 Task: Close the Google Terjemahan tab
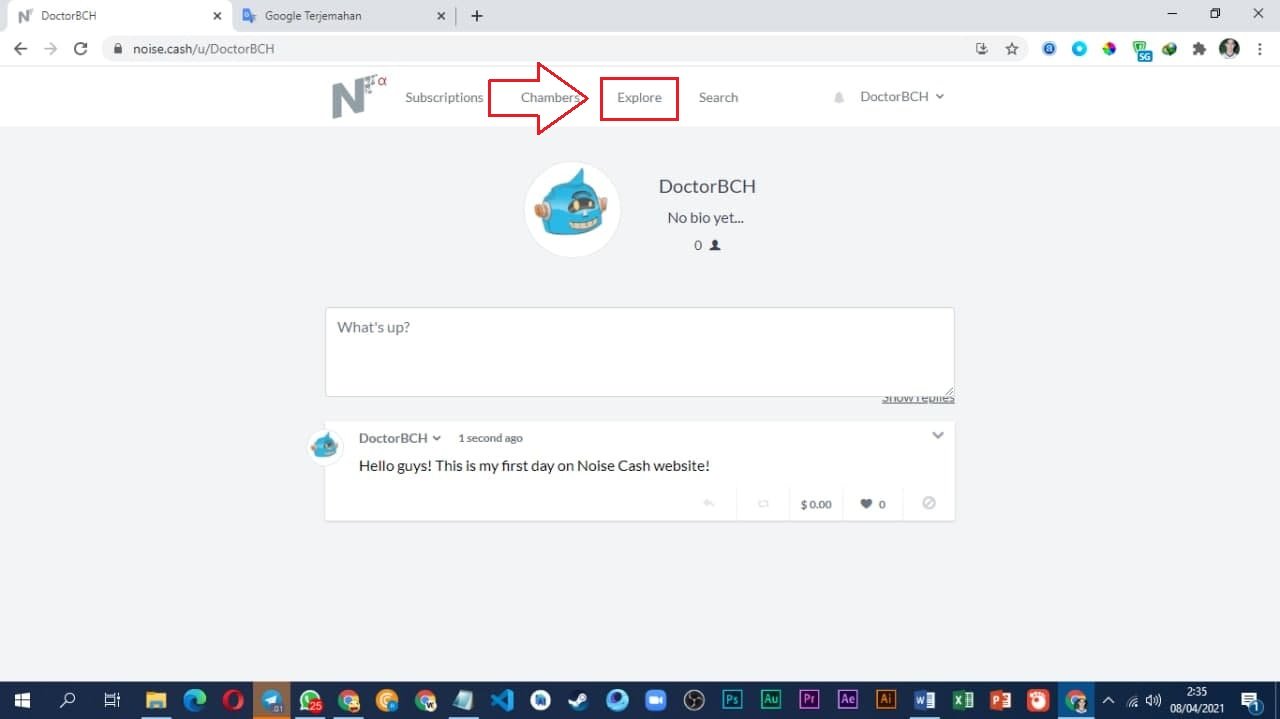click(x=441, y=16)
